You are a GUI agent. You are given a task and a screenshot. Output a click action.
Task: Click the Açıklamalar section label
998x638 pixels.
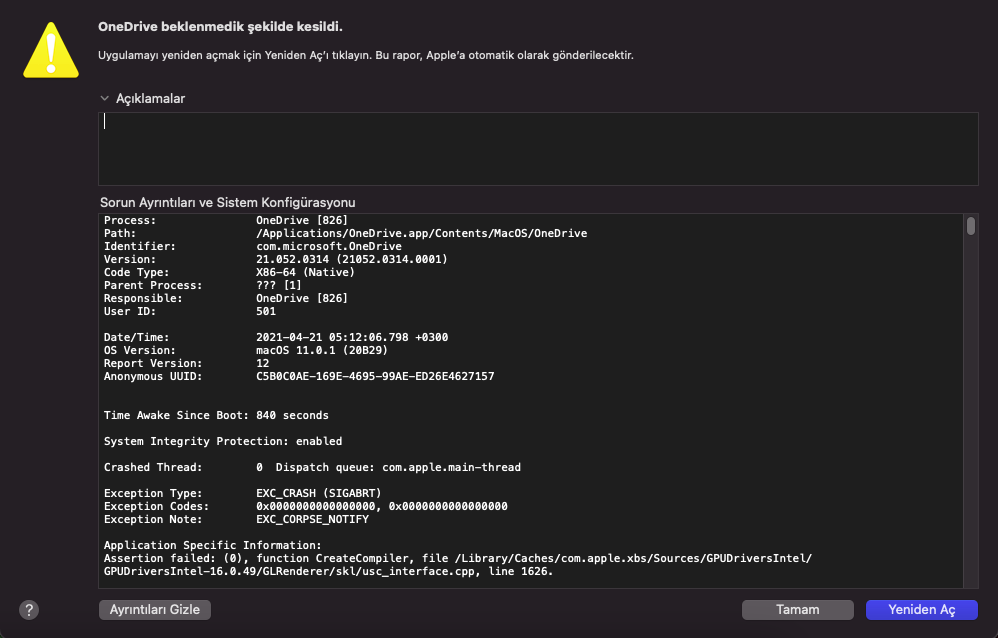click(150, 98)
